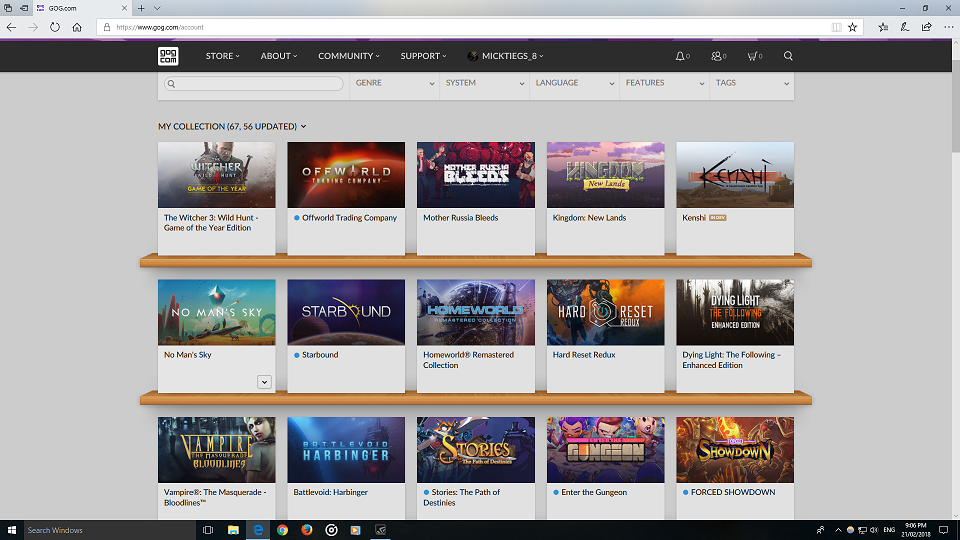Open the COMMUNITY menu
Screen dimensions: 960x540
(x=349, y=56)
